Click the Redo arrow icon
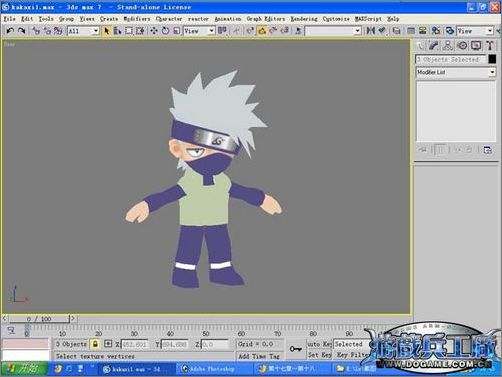502x377 pixels. coord(22,31)
